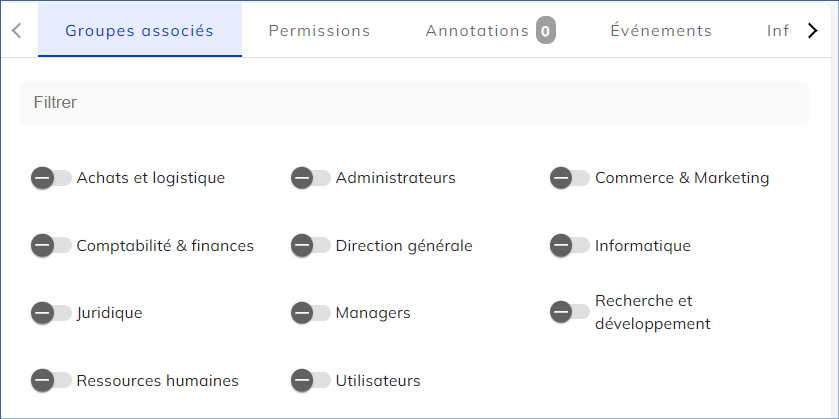This screenshot has width=839, height=419.
Task: Switch to the Permissions tab
Action: pyautogui.click(x=319, y=31)
